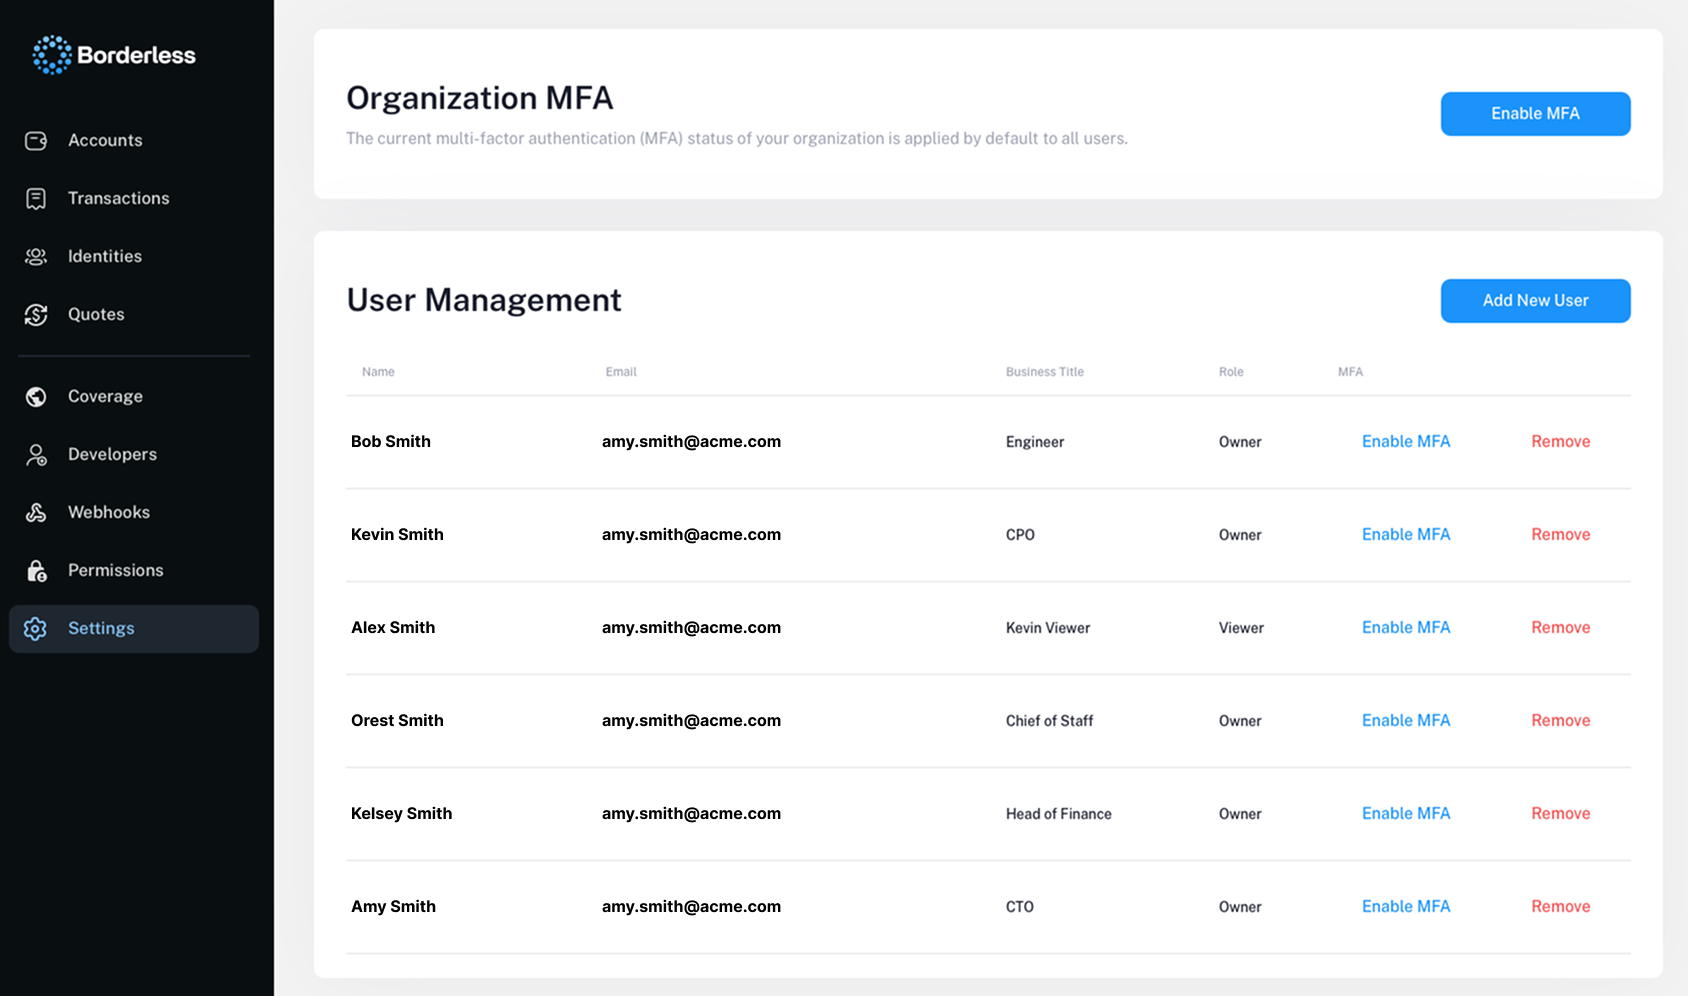Enable MFA for Alex Smith
1688x996 pixels.
1406,627
